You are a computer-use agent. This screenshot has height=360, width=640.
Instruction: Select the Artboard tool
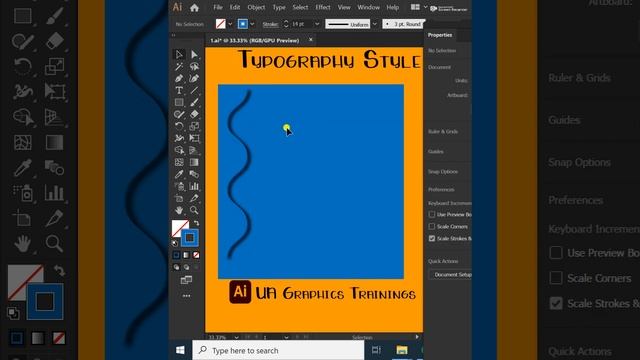point(179,198)
